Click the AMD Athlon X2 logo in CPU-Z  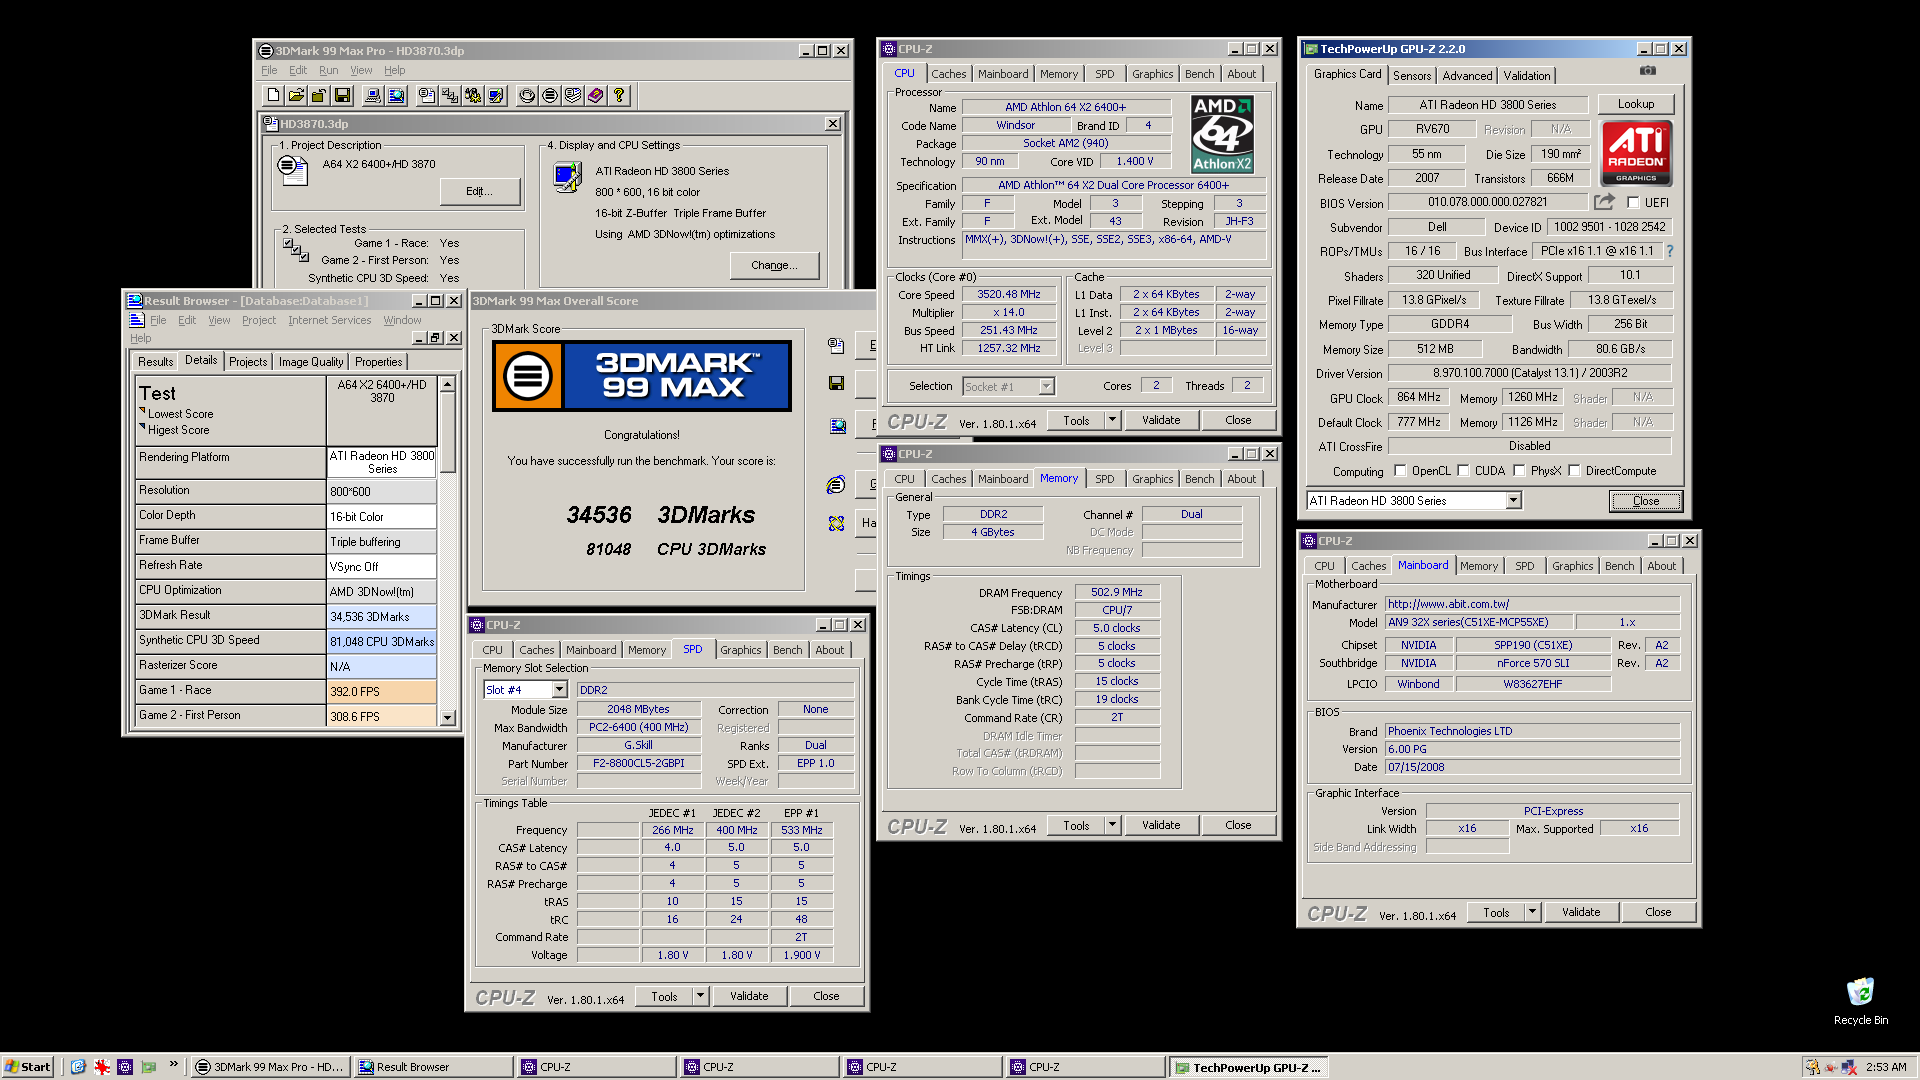tap(1222, 134)
